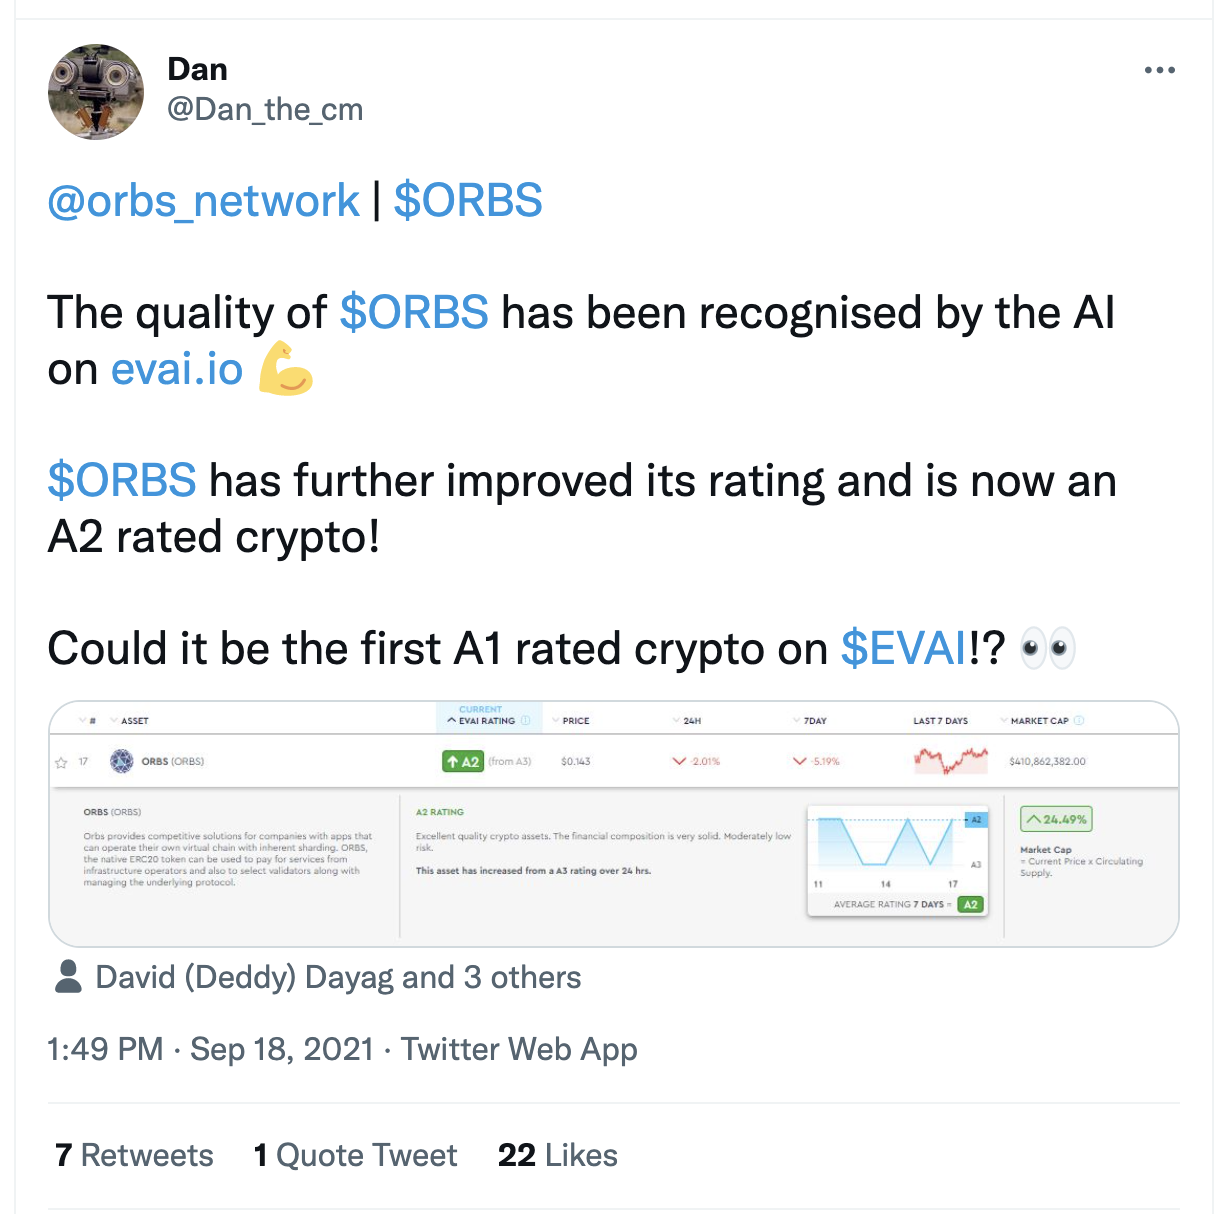Click the green 24.49% change badge

[1056, 819]
